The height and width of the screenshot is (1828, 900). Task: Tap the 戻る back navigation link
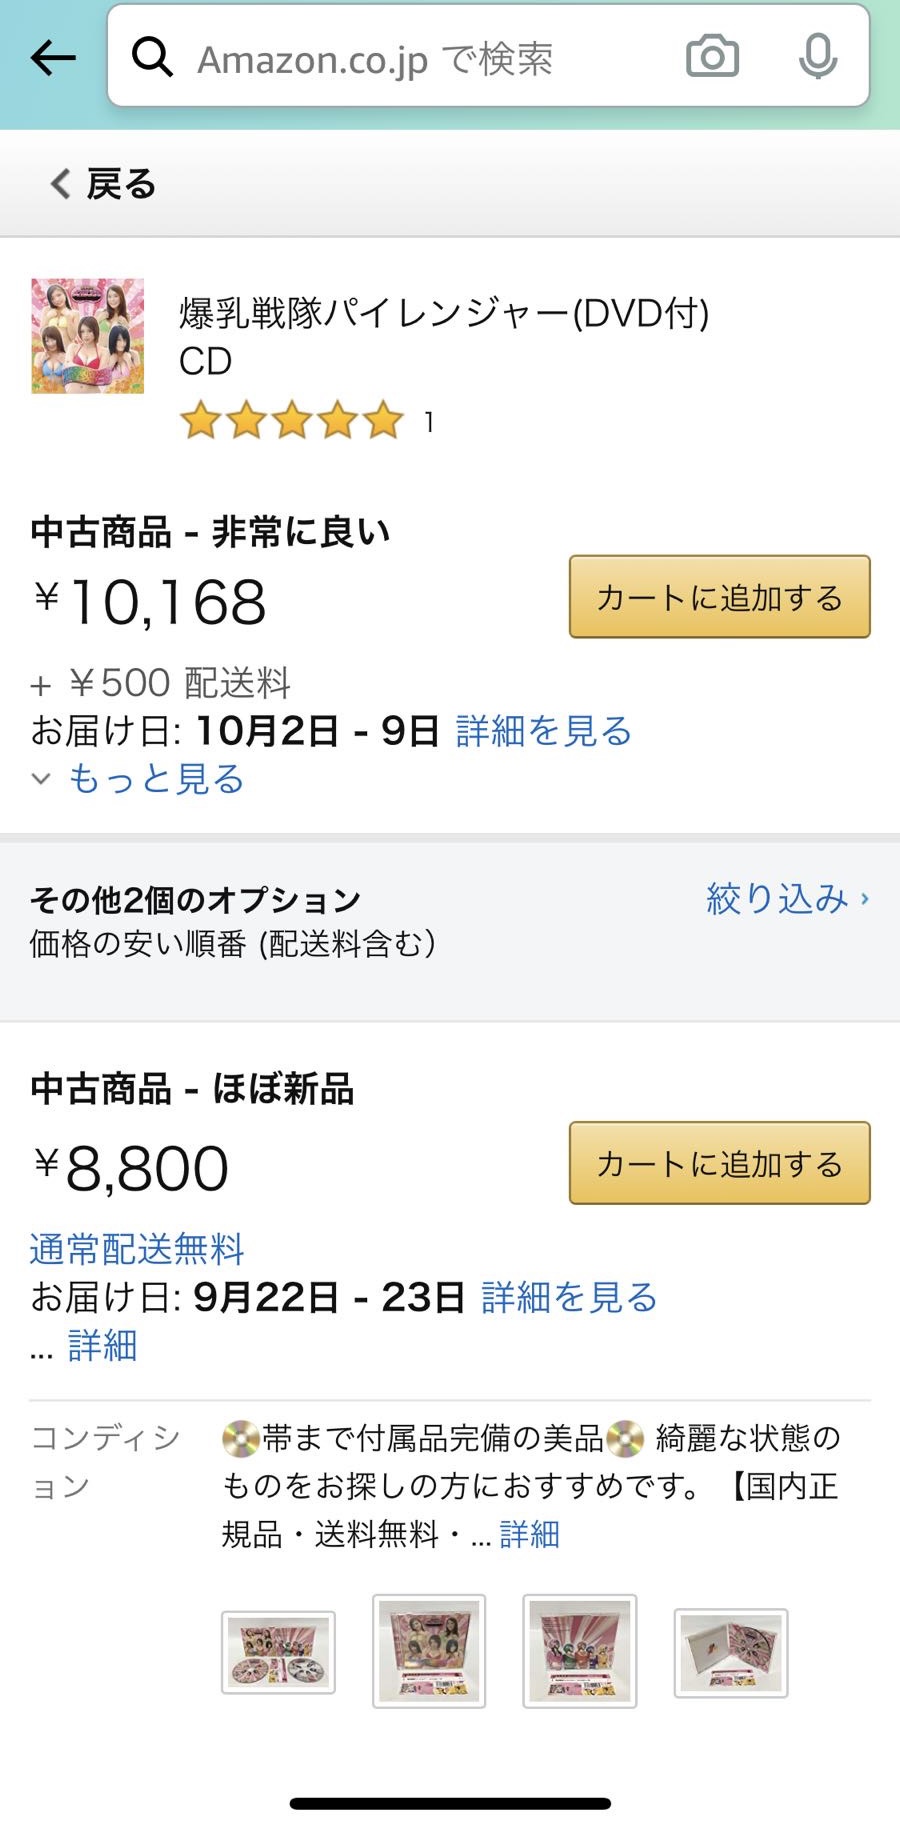coord(104,184)
